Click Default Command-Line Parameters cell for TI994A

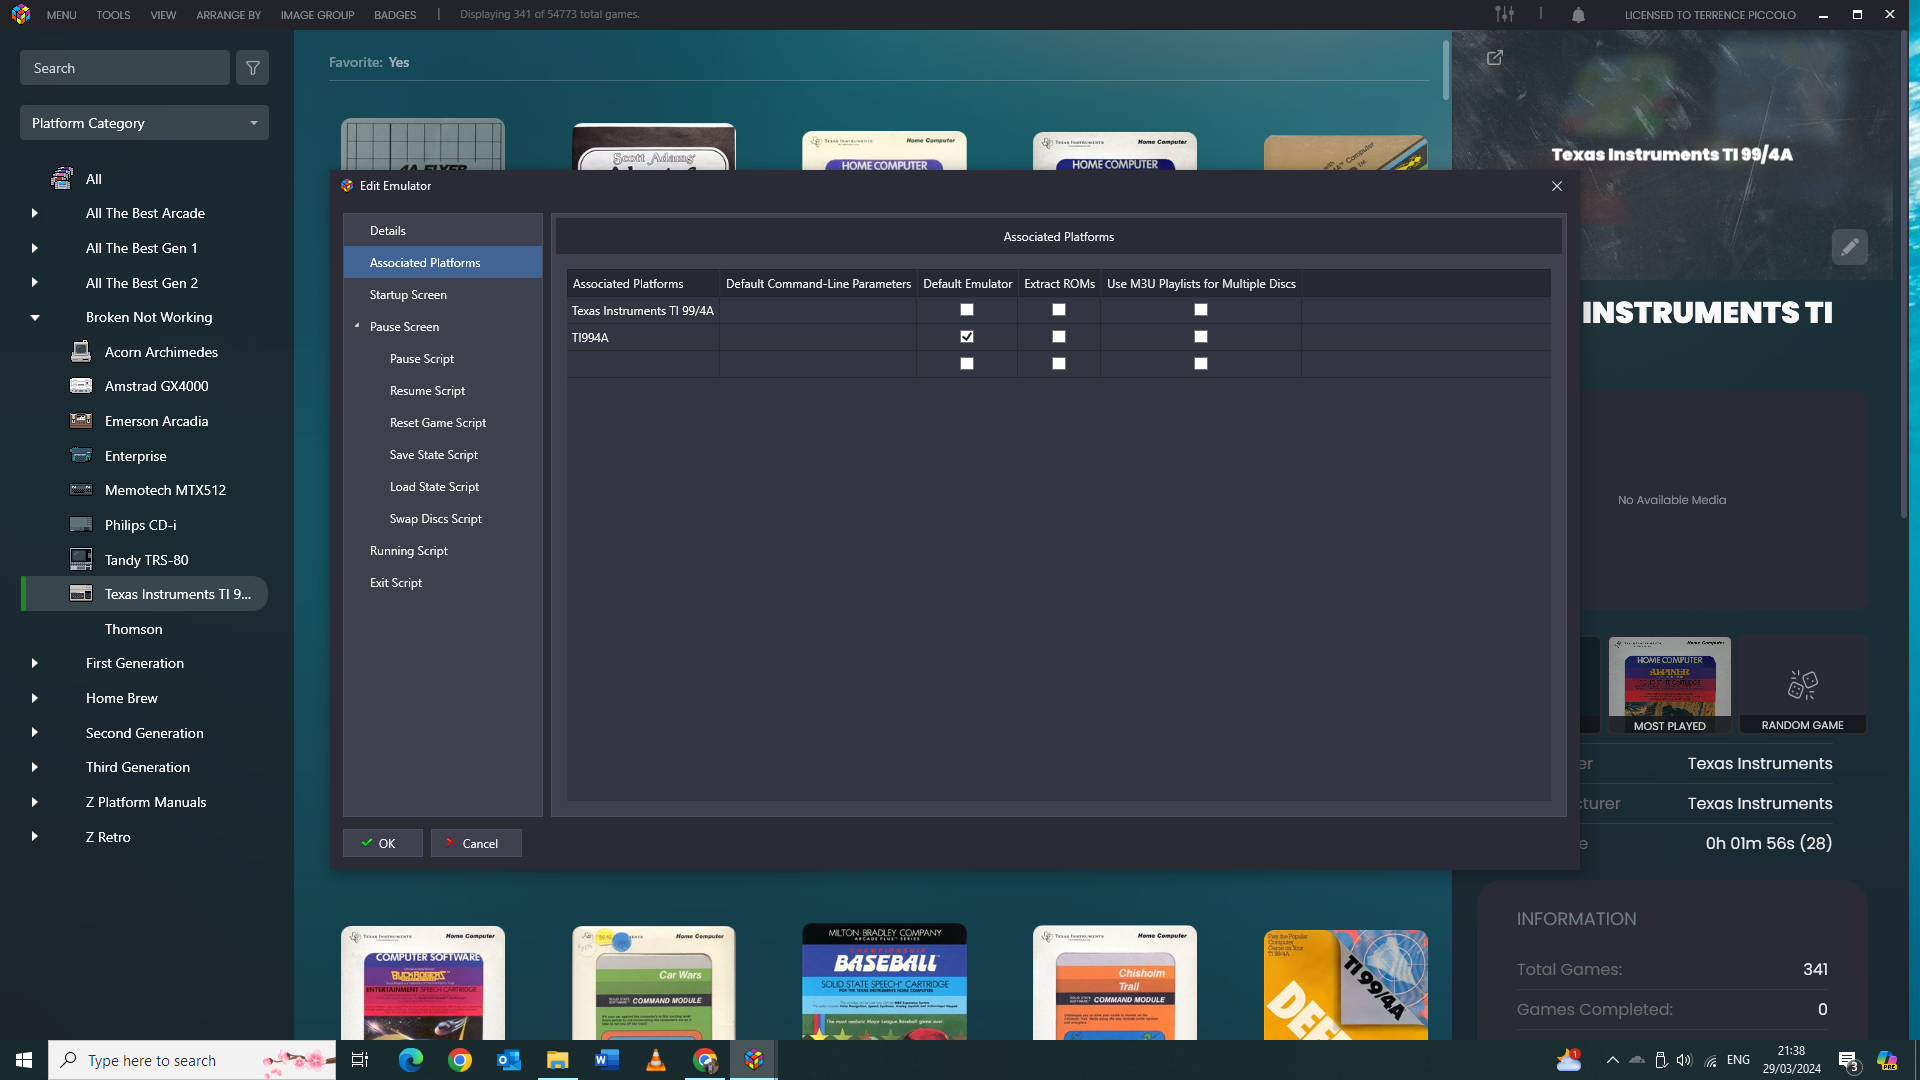(x=818, y=337)
